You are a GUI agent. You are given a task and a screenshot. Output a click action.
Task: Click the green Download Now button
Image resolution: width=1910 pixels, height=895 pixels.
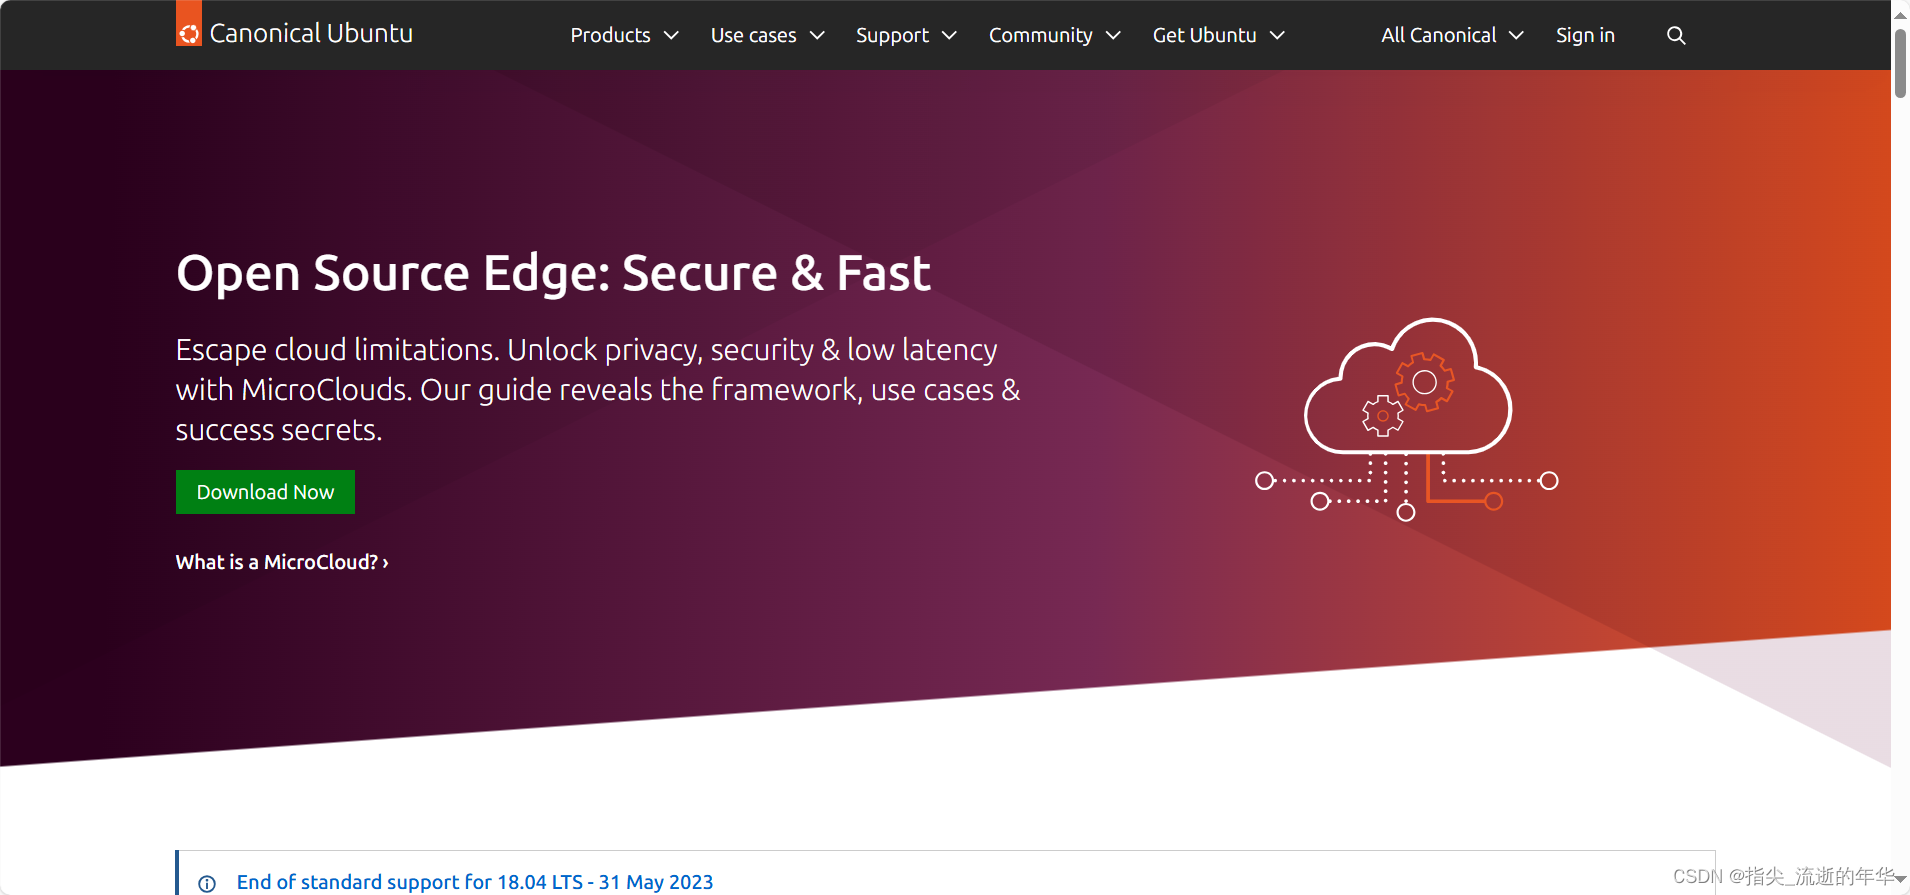click(x=265, y=492)
